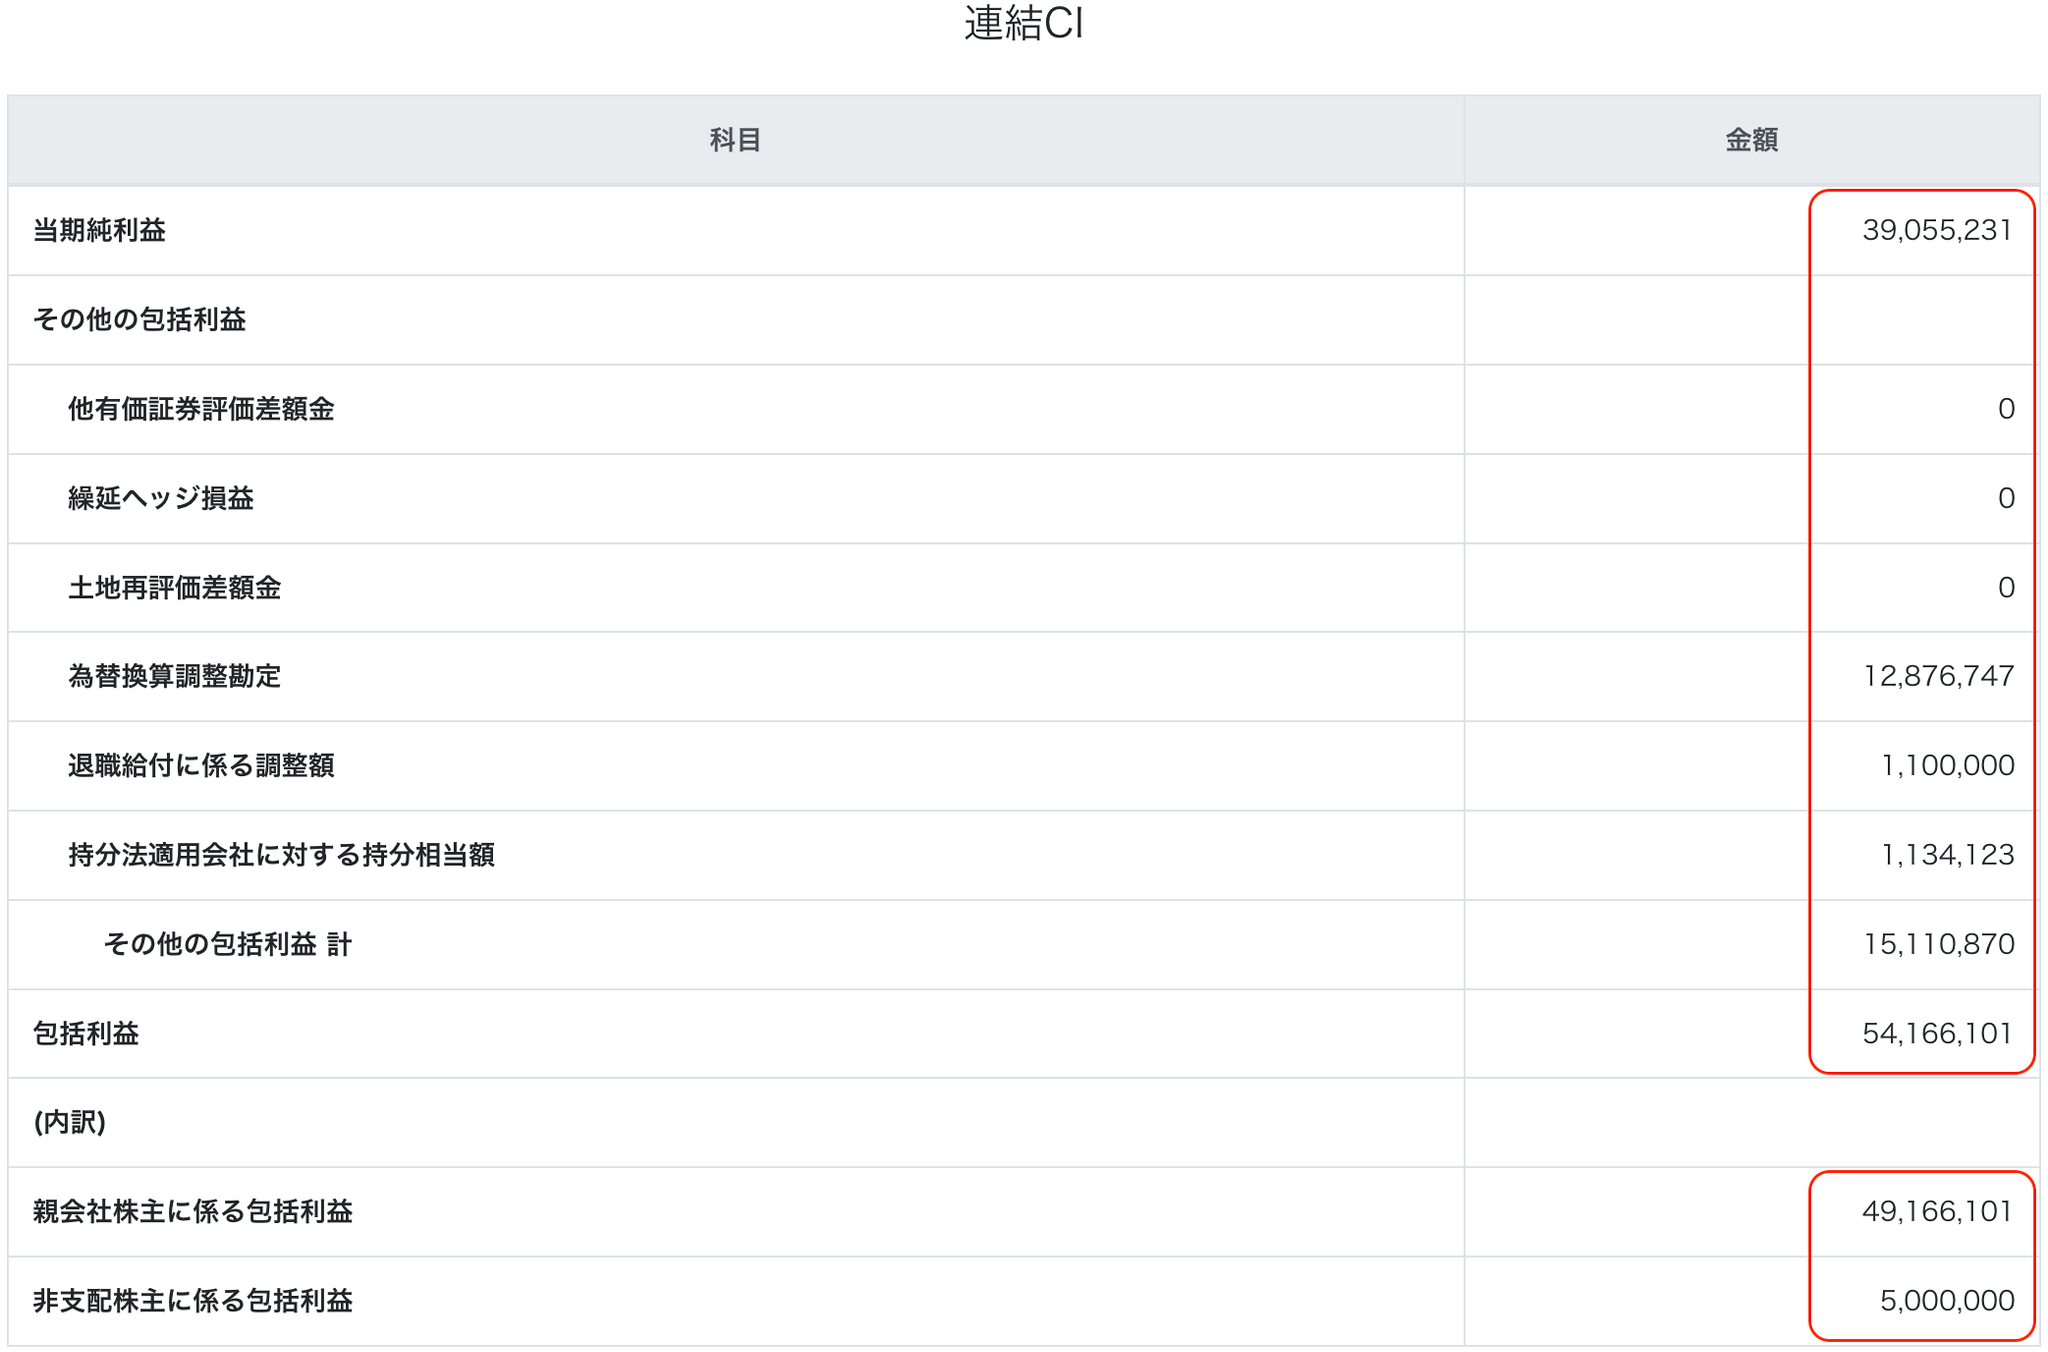Image resolution: width=2048 pixels, height=1352 pixels.
Task: Click the 持分法適用会社に対する持分相当額 label
Action: click(x=281, y=855)
